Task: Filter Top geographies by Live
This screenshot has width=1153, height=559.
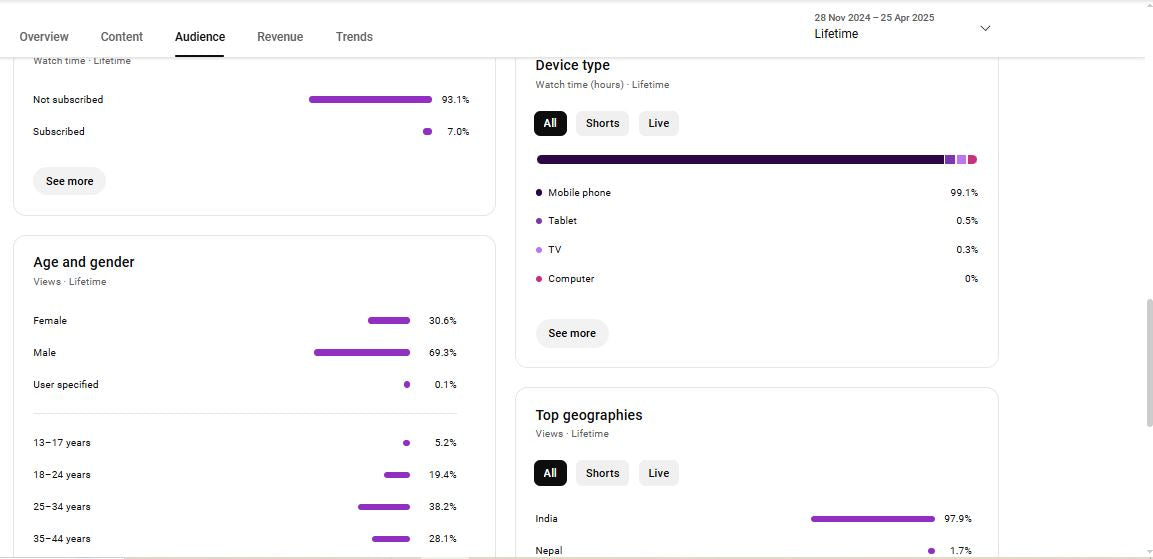Action: pos(658,473)
